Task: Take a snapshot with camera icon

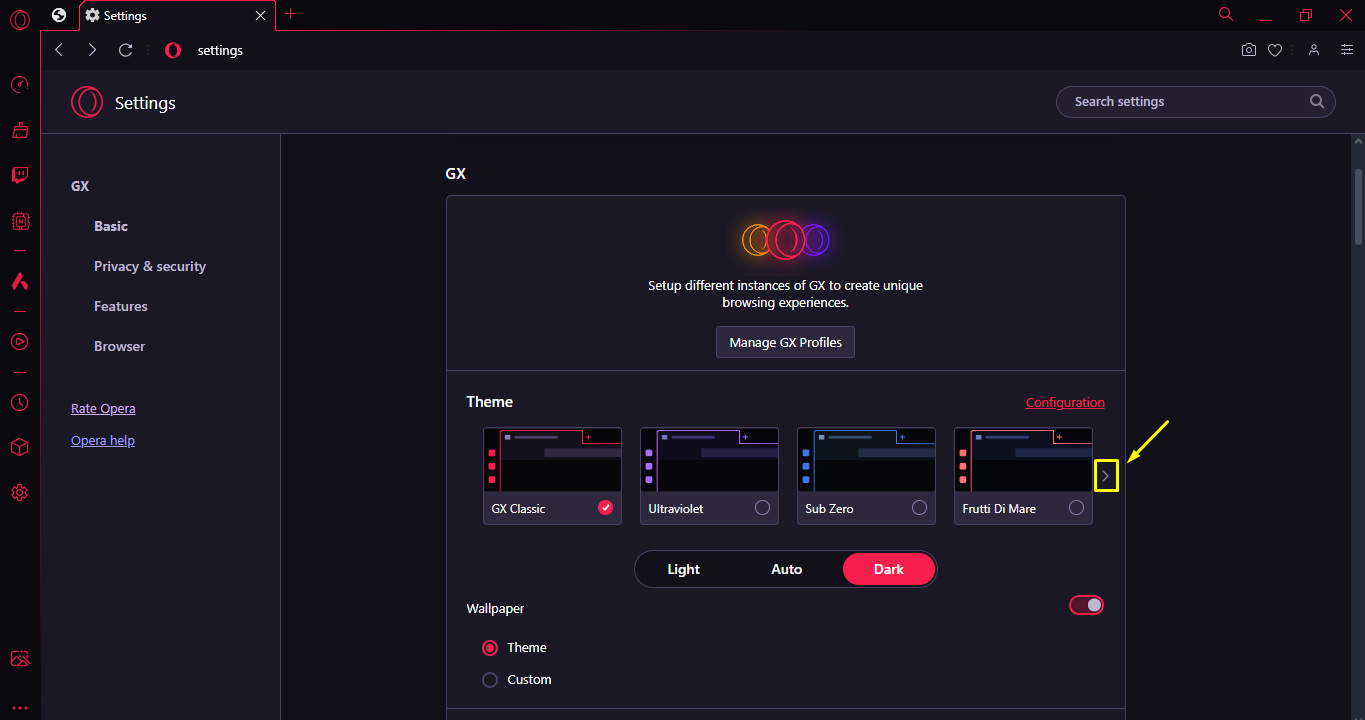Action: [1249, 50]
